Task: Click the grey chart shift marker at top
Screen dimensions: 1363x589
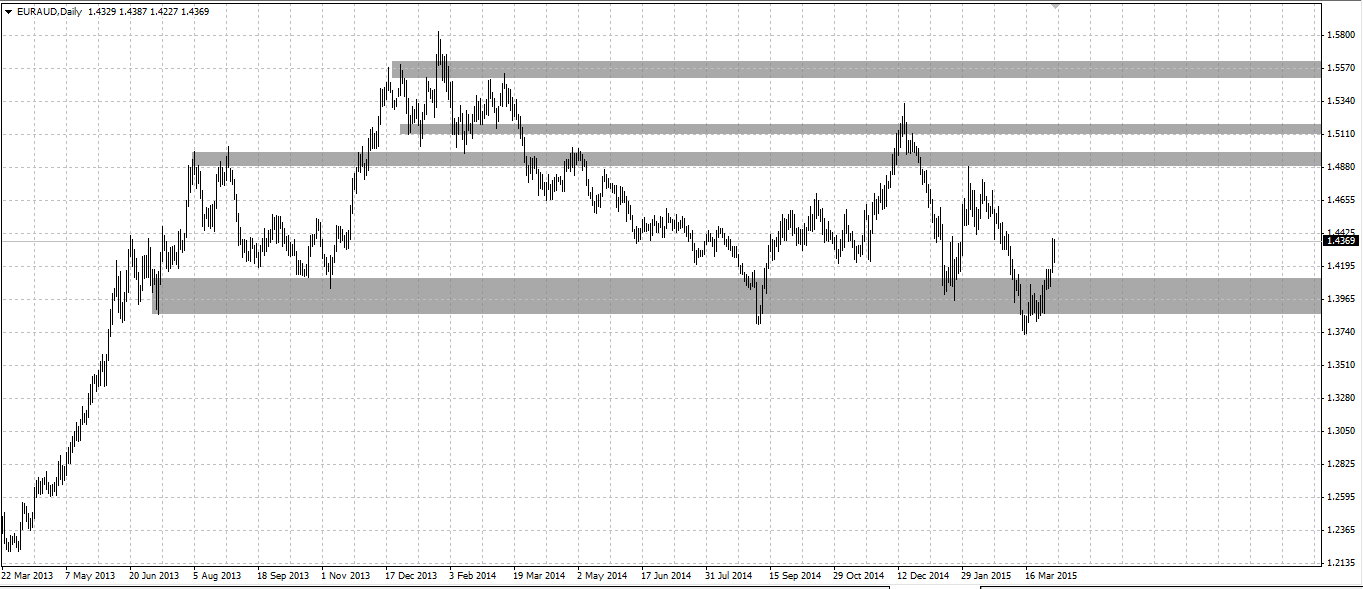Action: point(1055,6)
